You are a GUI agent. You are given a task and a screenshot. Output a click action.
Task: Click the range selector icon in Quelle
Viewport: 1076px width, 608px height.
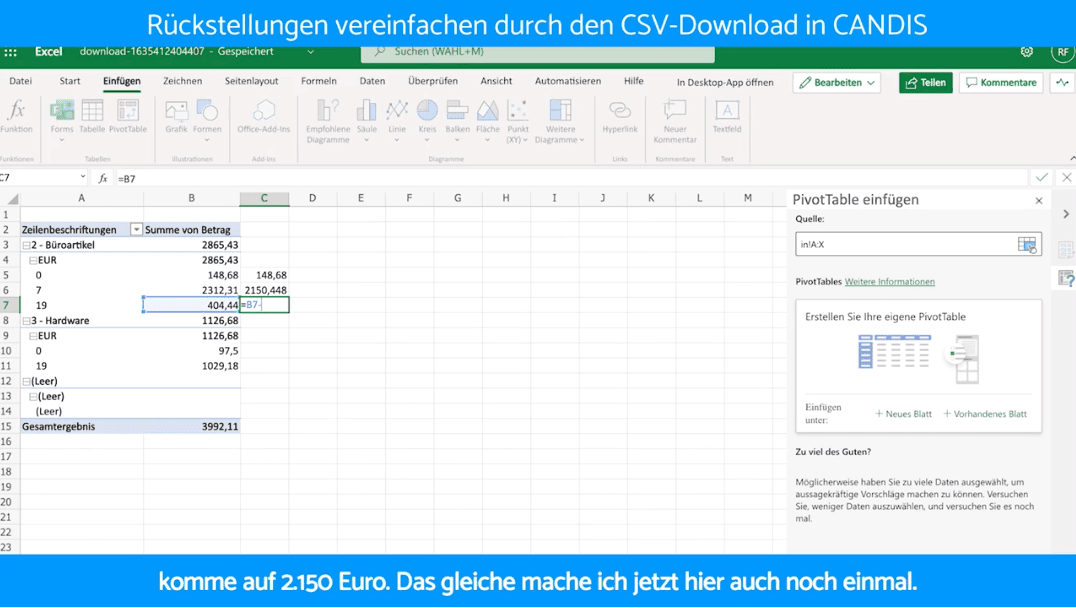[1027, 244]
